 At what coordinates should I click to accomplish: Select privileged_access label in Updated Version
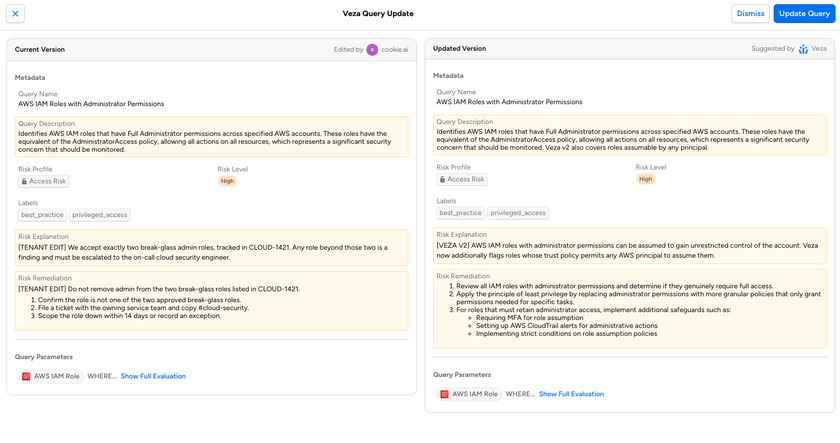coord(518,213)
